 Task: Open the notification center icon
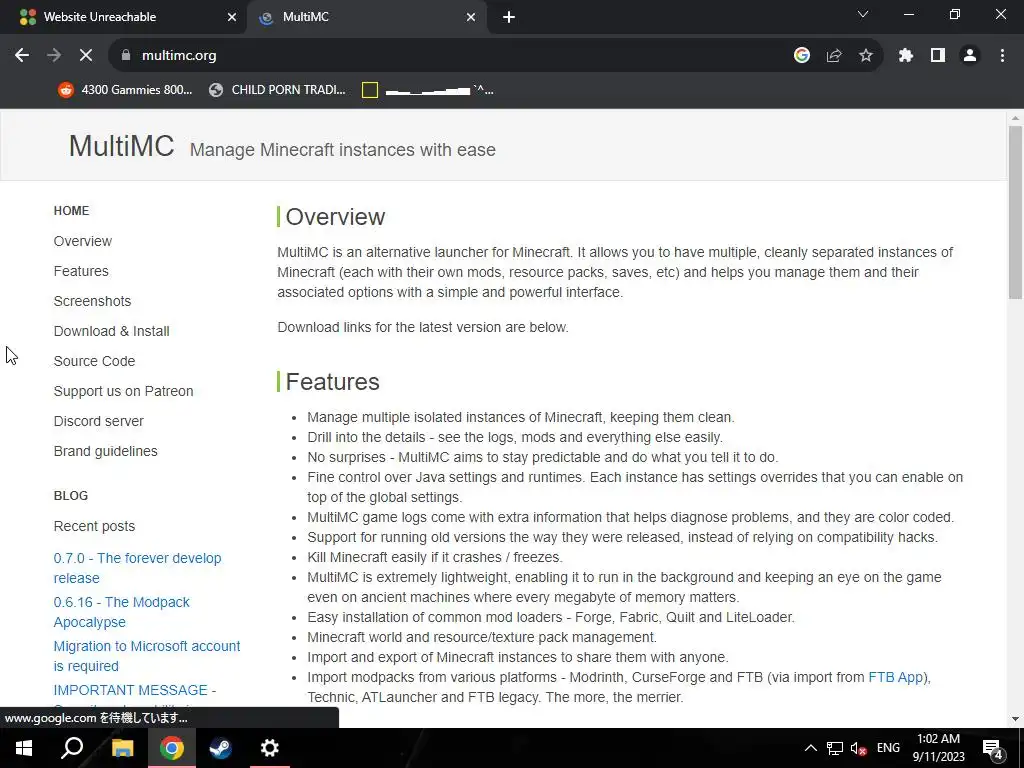pos(993,748)
